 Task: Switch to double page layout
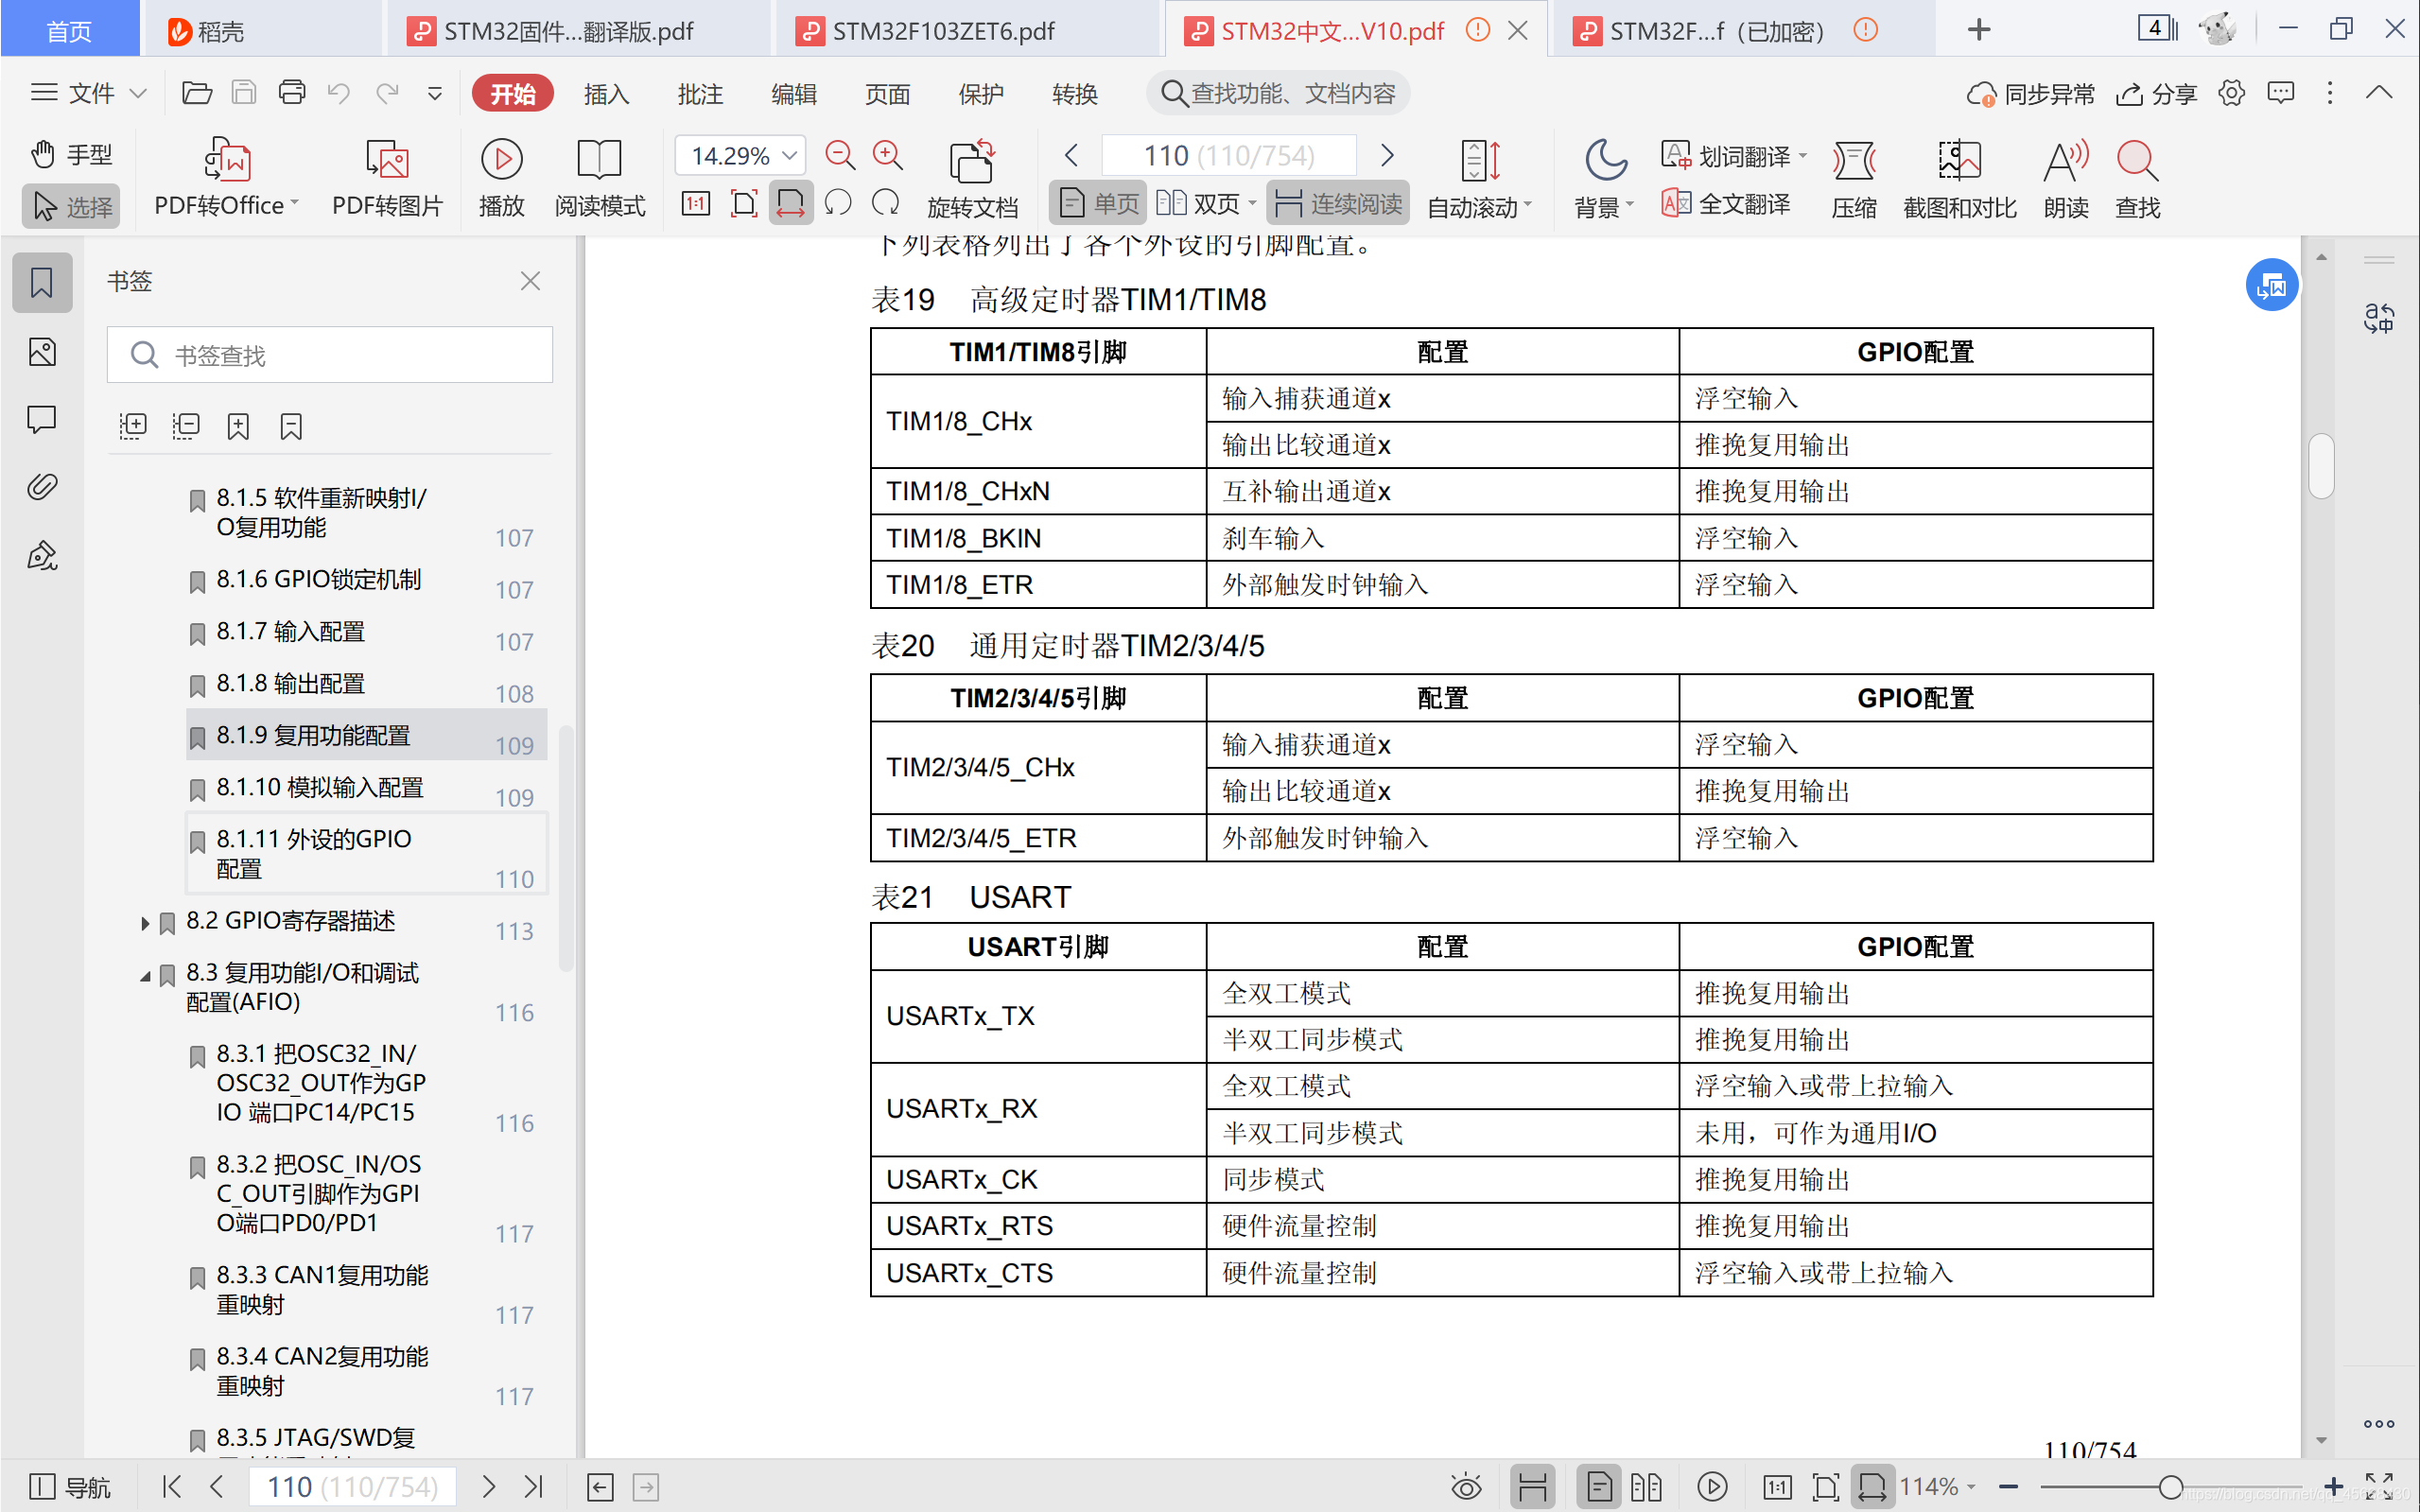1205,204
